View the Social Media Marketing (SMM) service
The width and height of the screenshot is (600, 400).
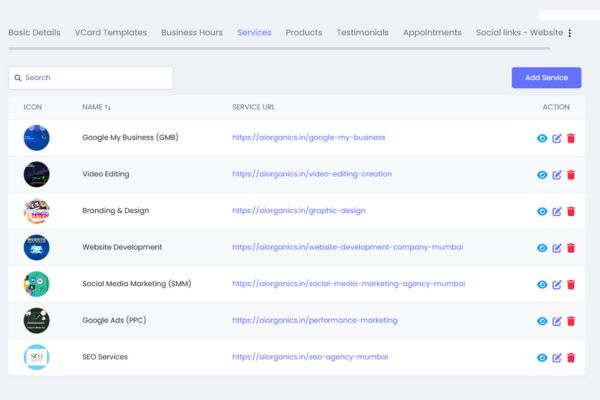(x=542, y=284)
